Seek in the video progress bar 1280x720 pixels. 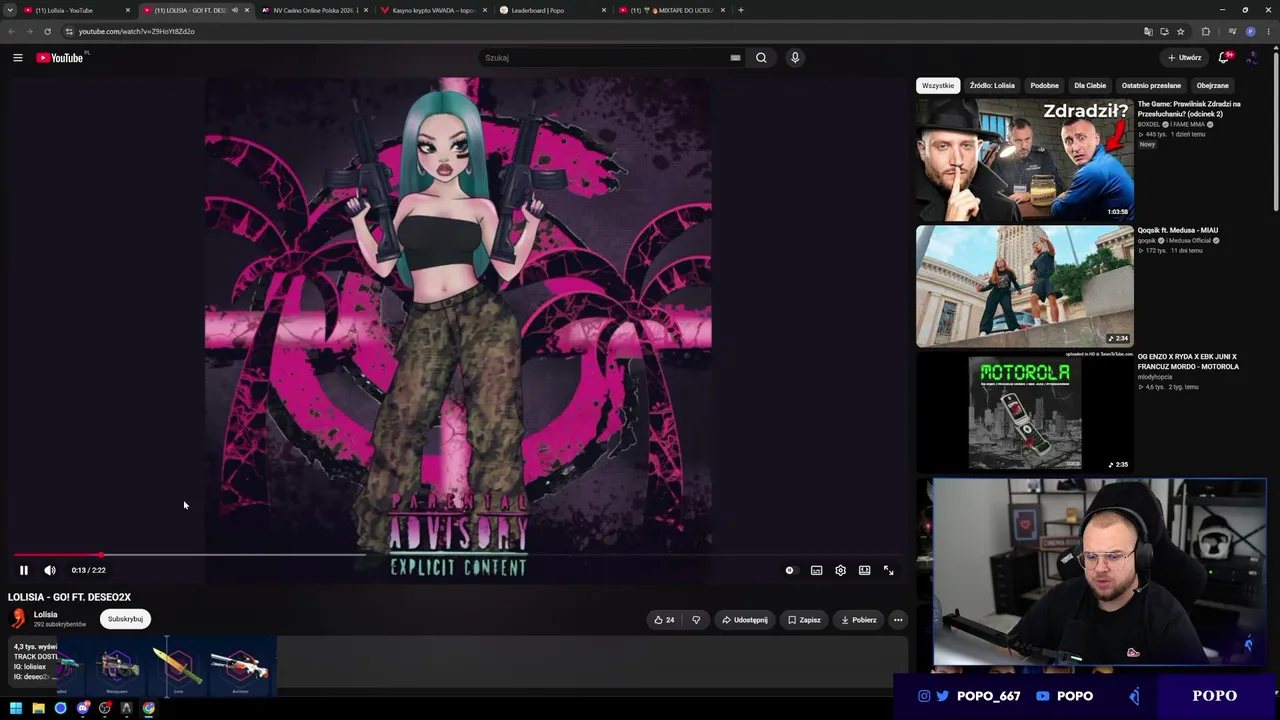pos(458,555)
